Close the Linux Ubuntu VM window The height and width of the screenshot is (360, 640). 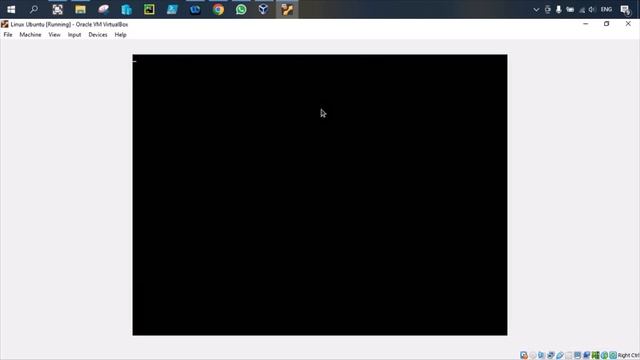(628, 24)
